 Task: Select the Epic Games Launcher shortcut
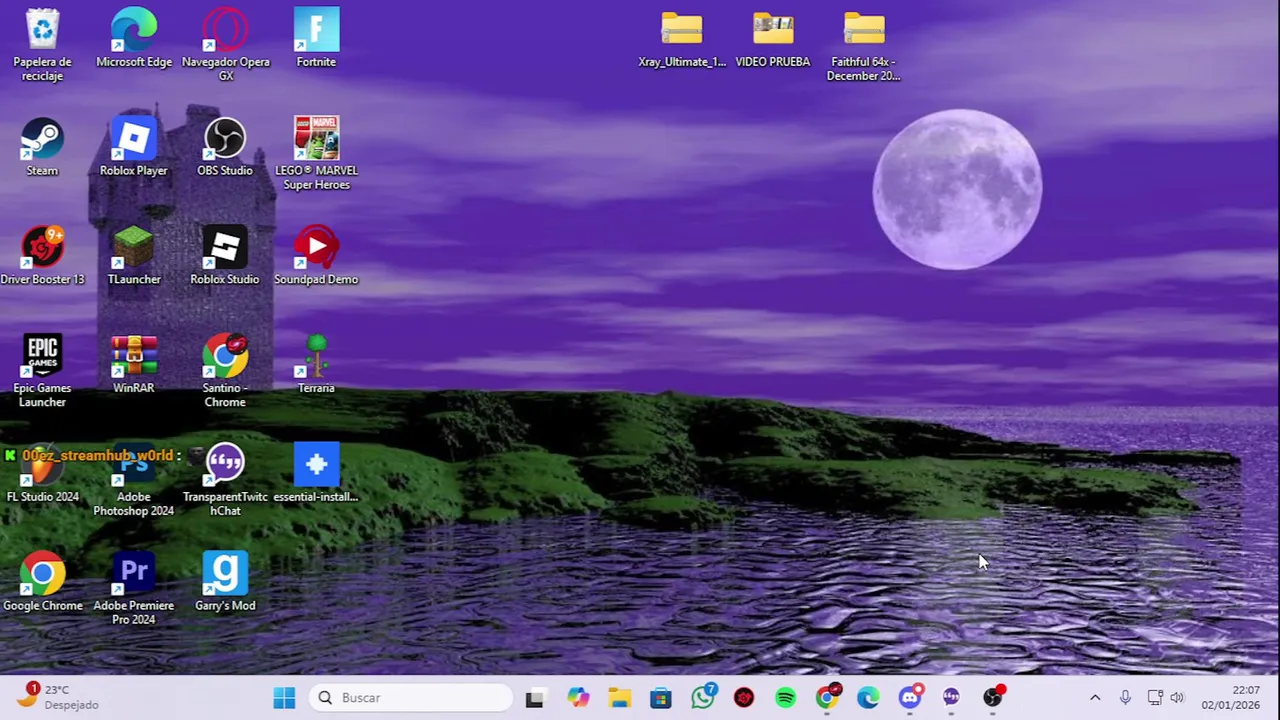pyautogui.click(x=42, y=371)
